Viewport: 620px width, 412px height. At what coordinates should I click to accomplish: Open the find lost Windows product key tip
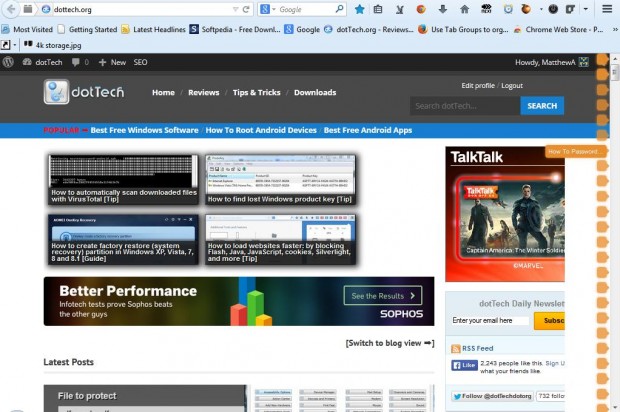click(x=280, y=180)
